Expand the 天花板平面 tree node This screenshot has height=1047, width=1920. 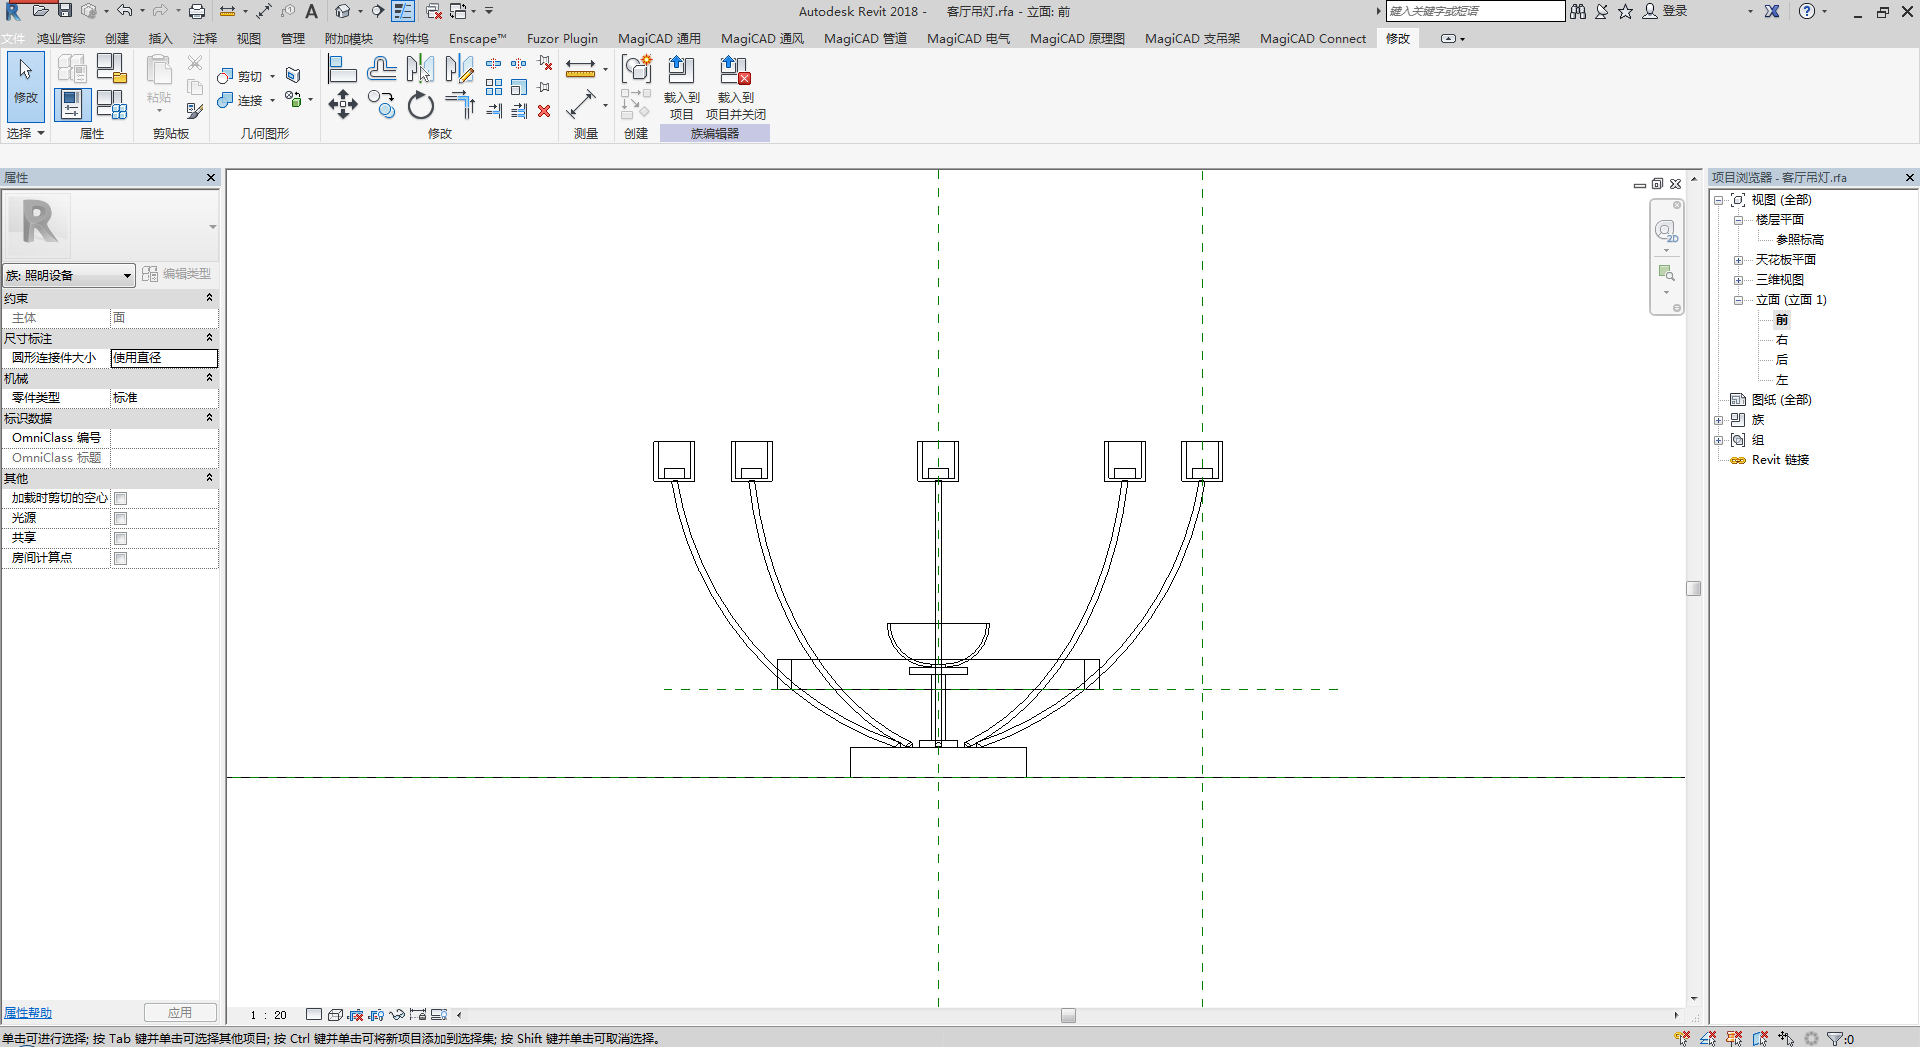[x=1738, y=260]
